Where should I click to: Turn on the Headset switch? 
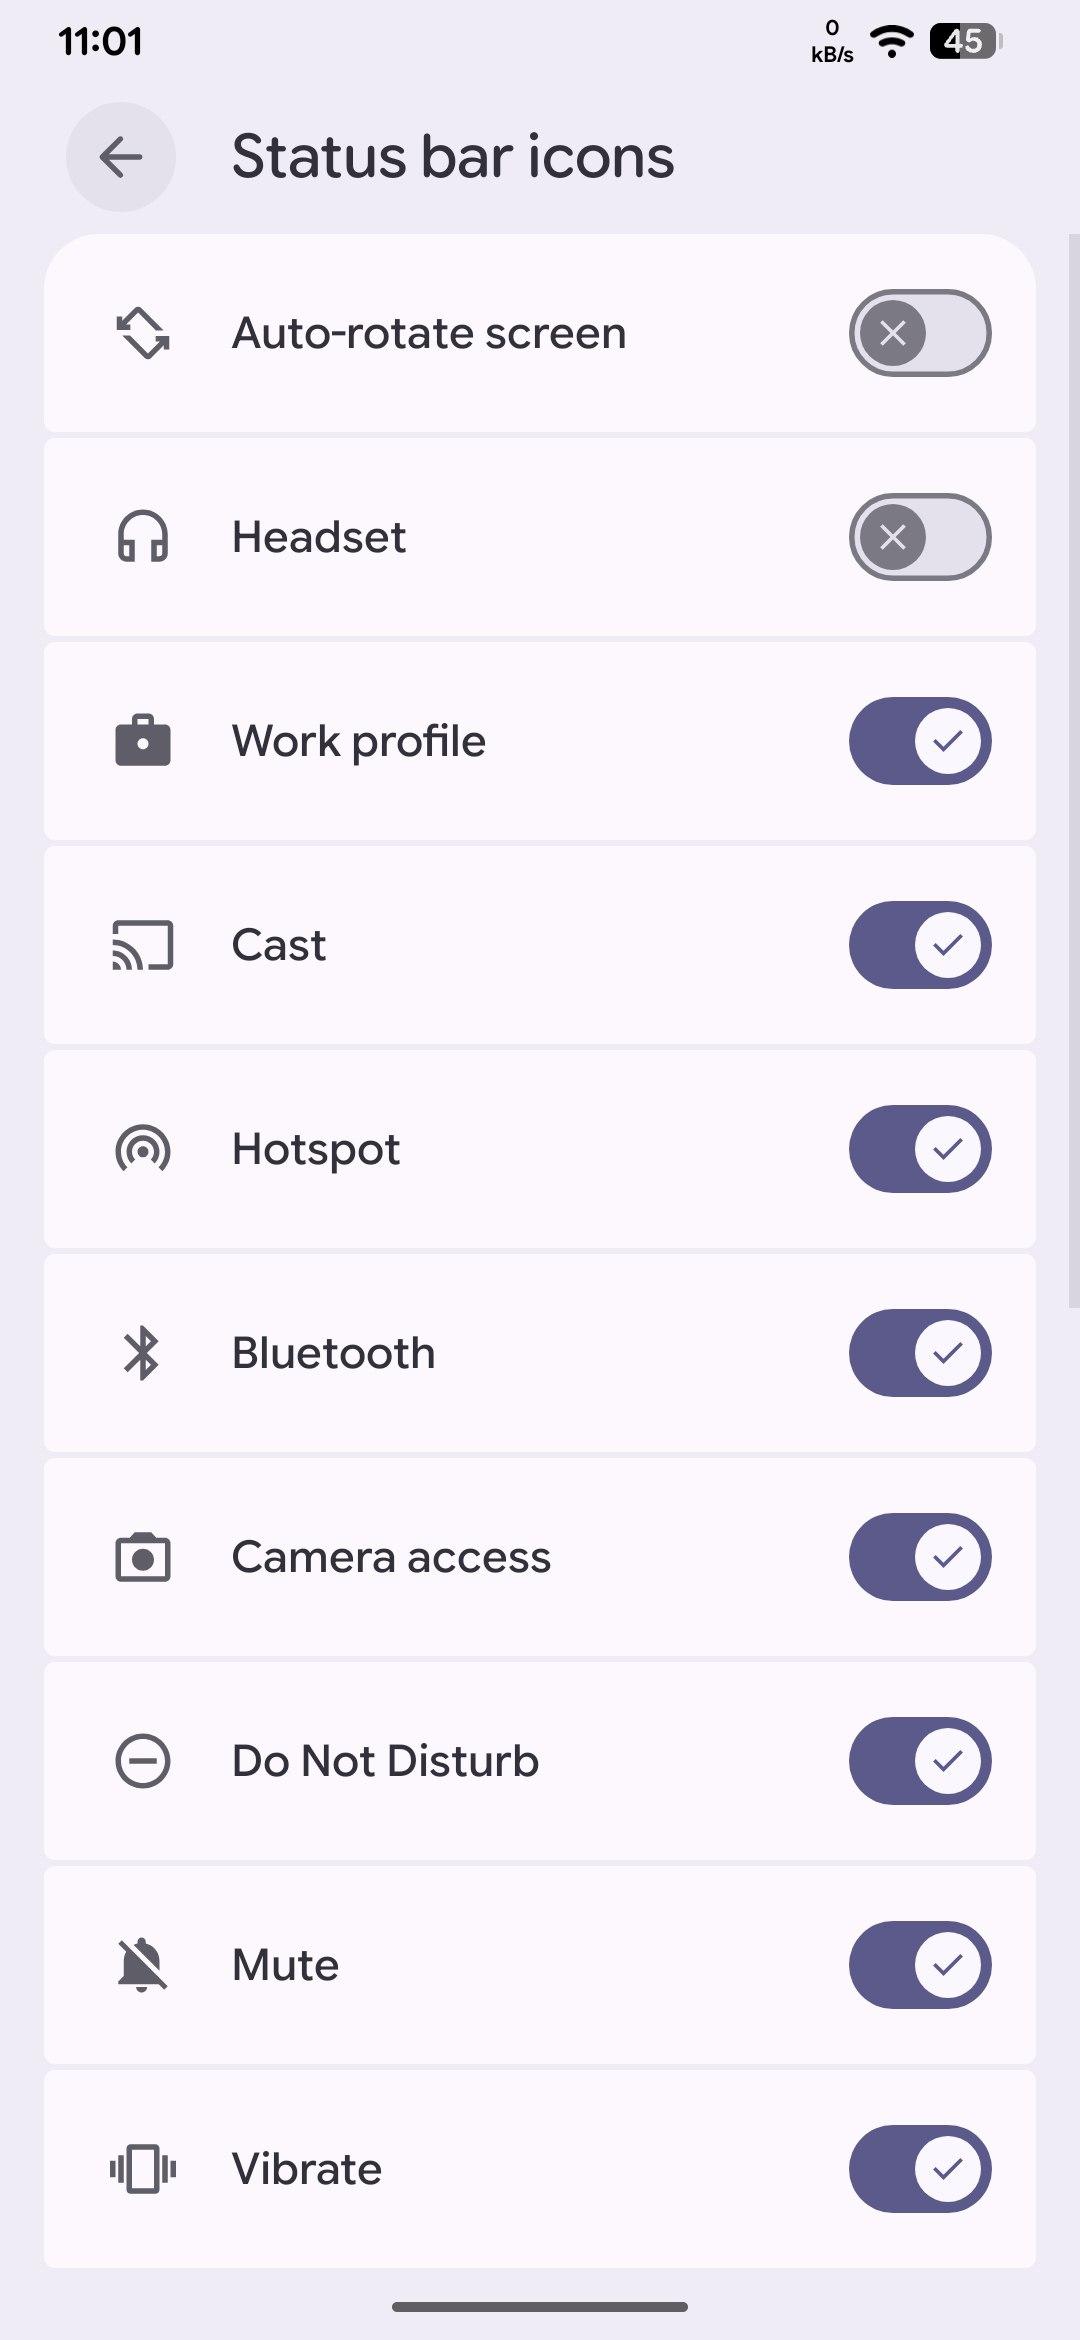point(920,537)
